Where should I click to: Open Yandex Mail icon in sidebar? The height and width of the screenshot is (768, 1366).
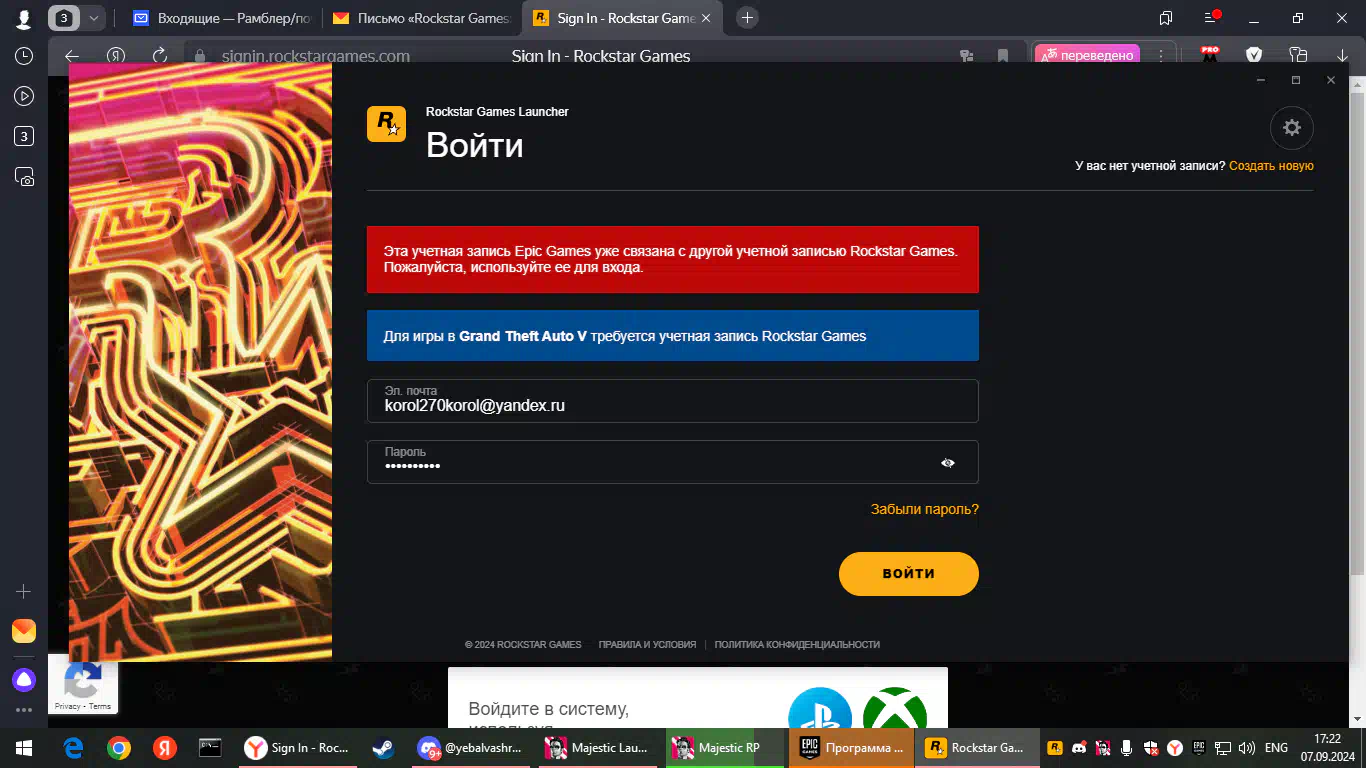click(24, 631)
